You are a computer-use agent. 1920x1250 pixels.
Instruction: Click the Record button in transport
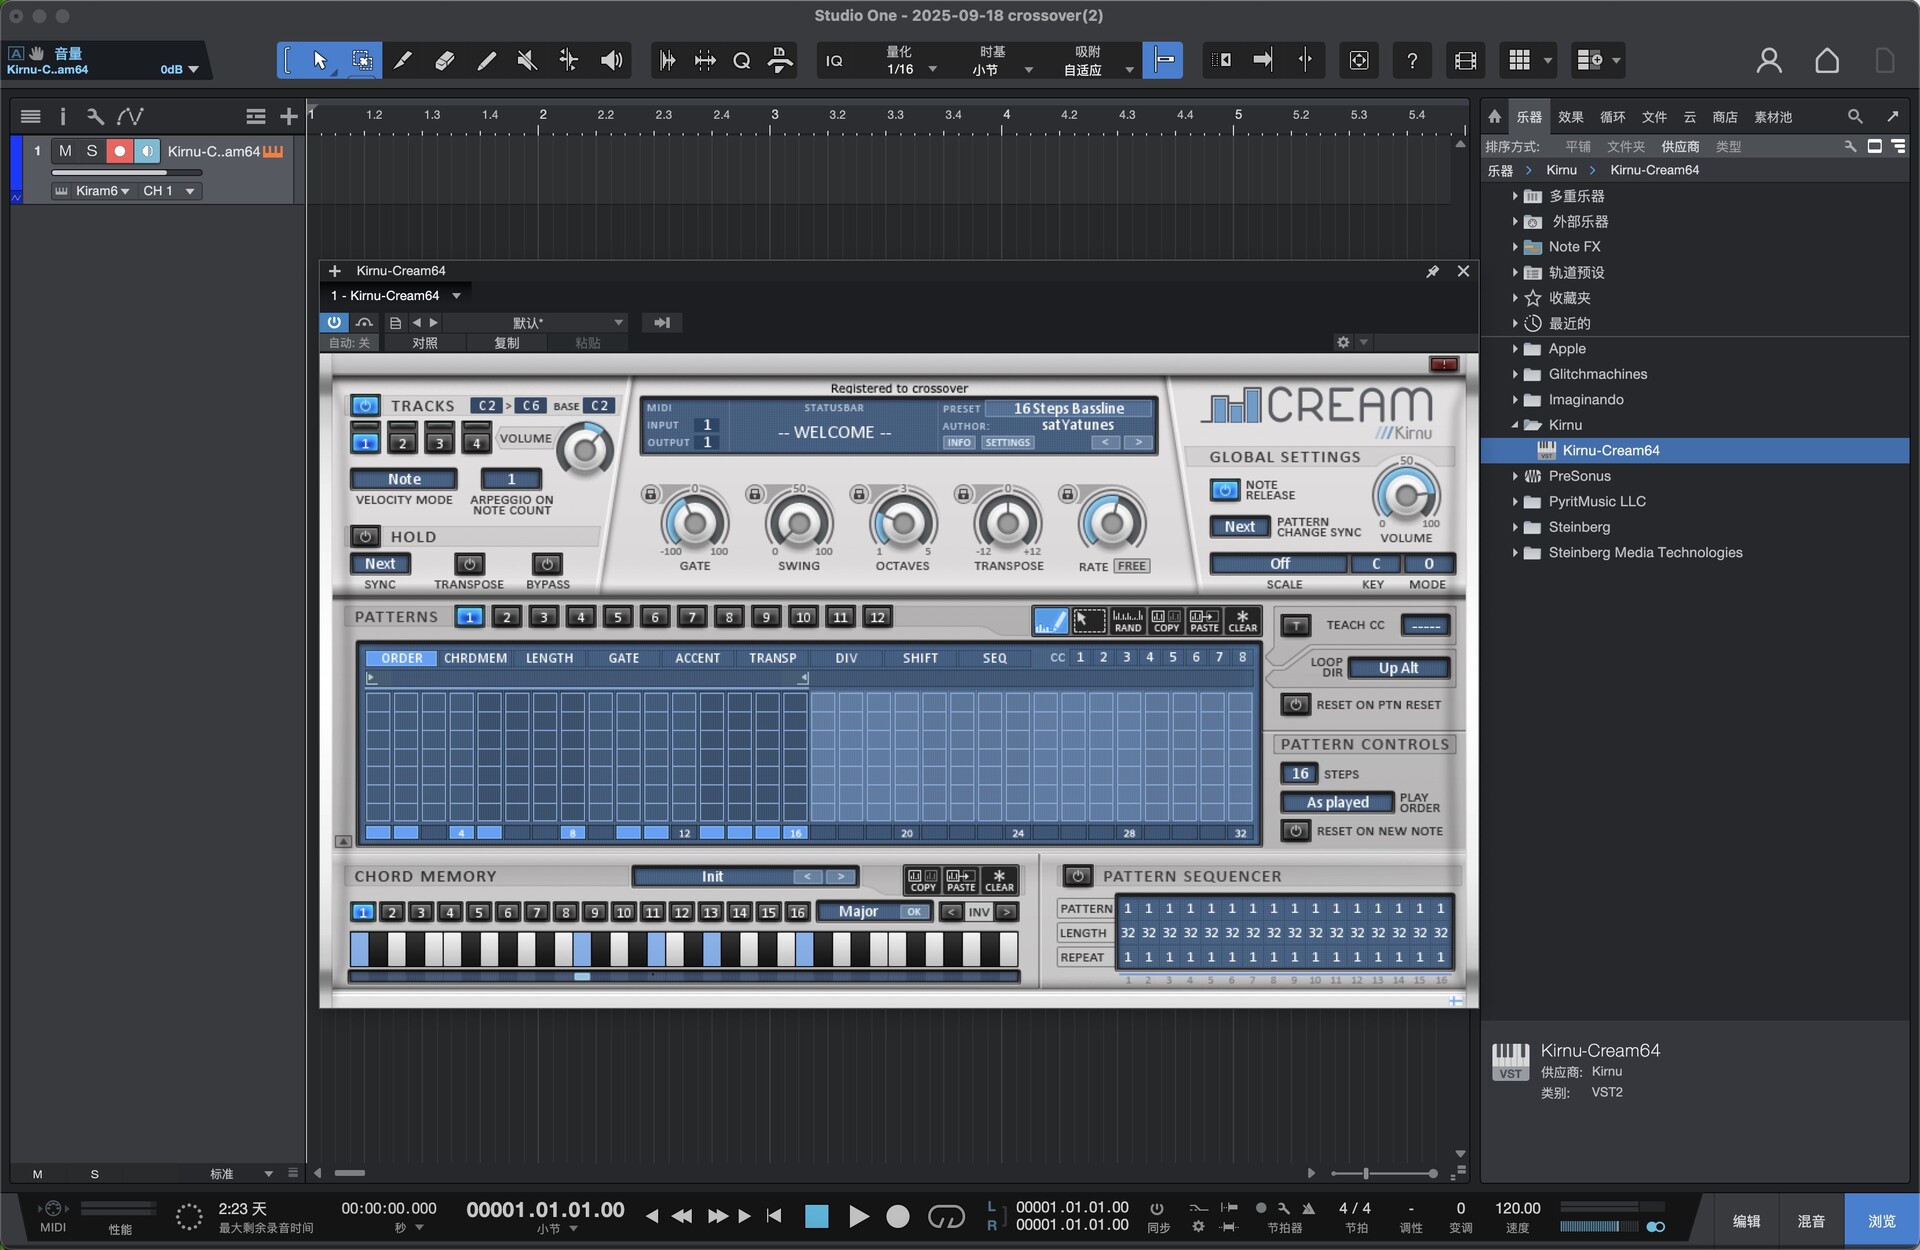pyautogui.click(x=898, y=1216)
